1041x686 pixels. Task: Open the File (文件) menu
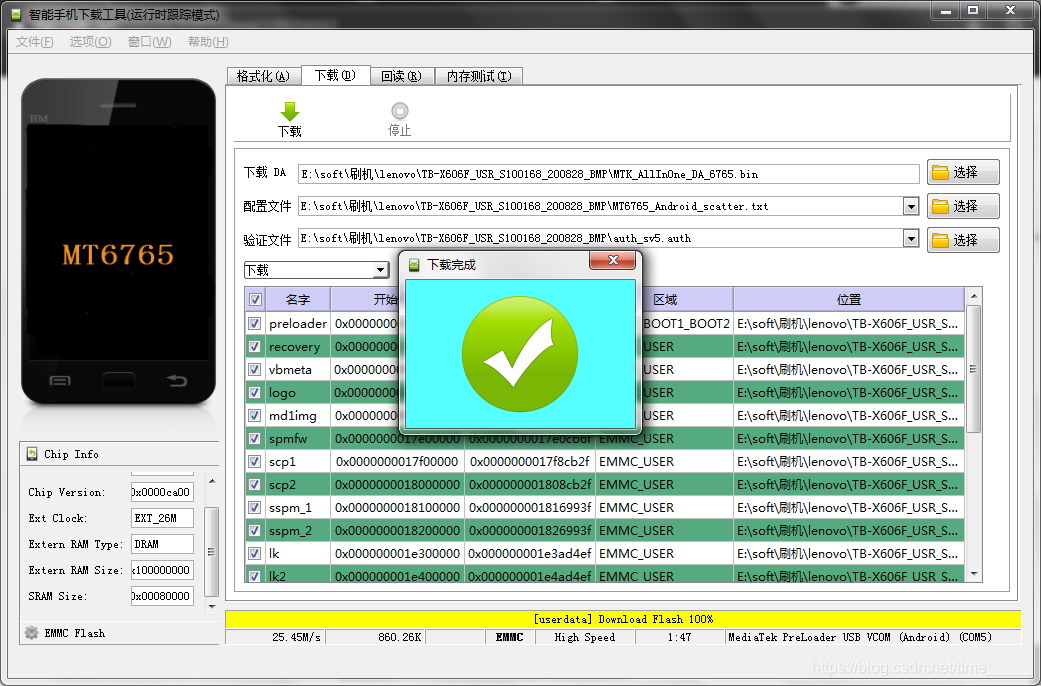click(x=35, y=42)
